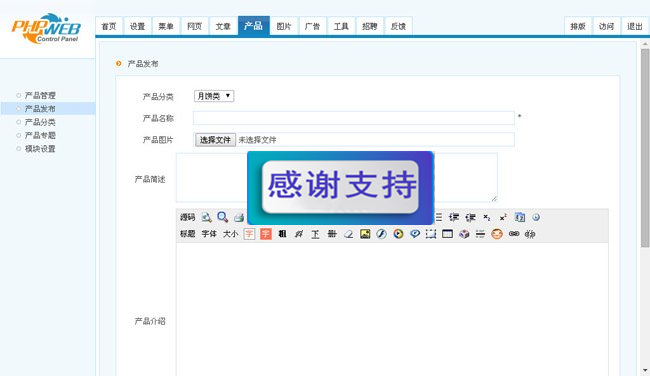
Task: Open the 图片 tab
Action: coord(284,26)
